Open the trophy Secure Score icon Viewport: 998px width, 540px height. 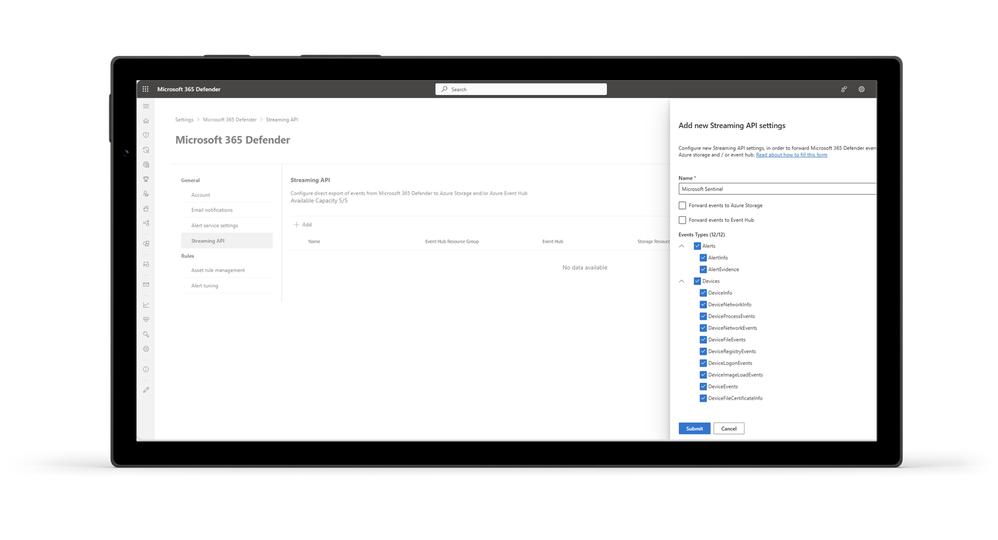click(x=146, y=180)
